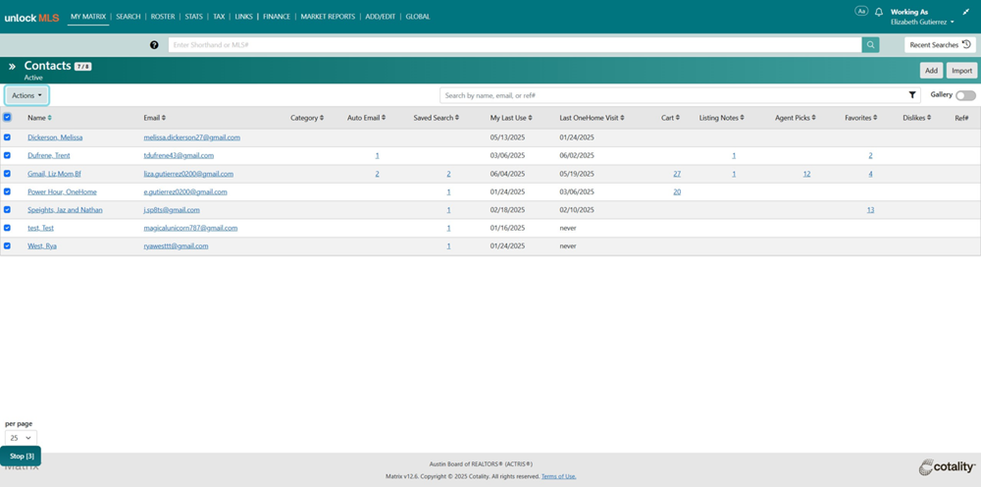Click the pin icon at top right
This screenshot has width=981, height=487.
[966, 11]
